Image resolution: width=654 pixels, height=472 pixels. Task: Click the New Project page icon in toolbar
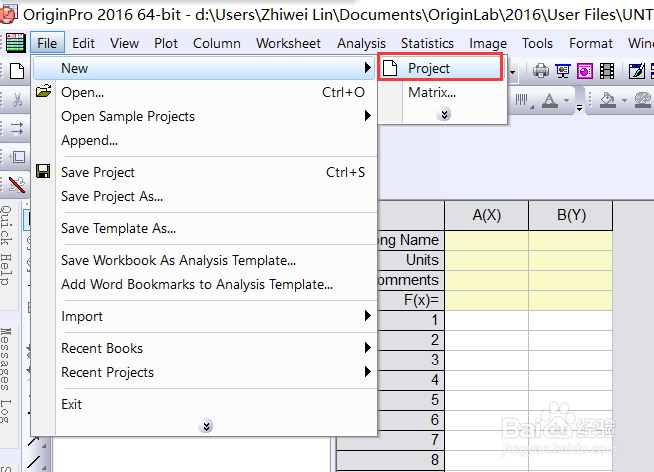pyautogui.click(x=17, y=71)
